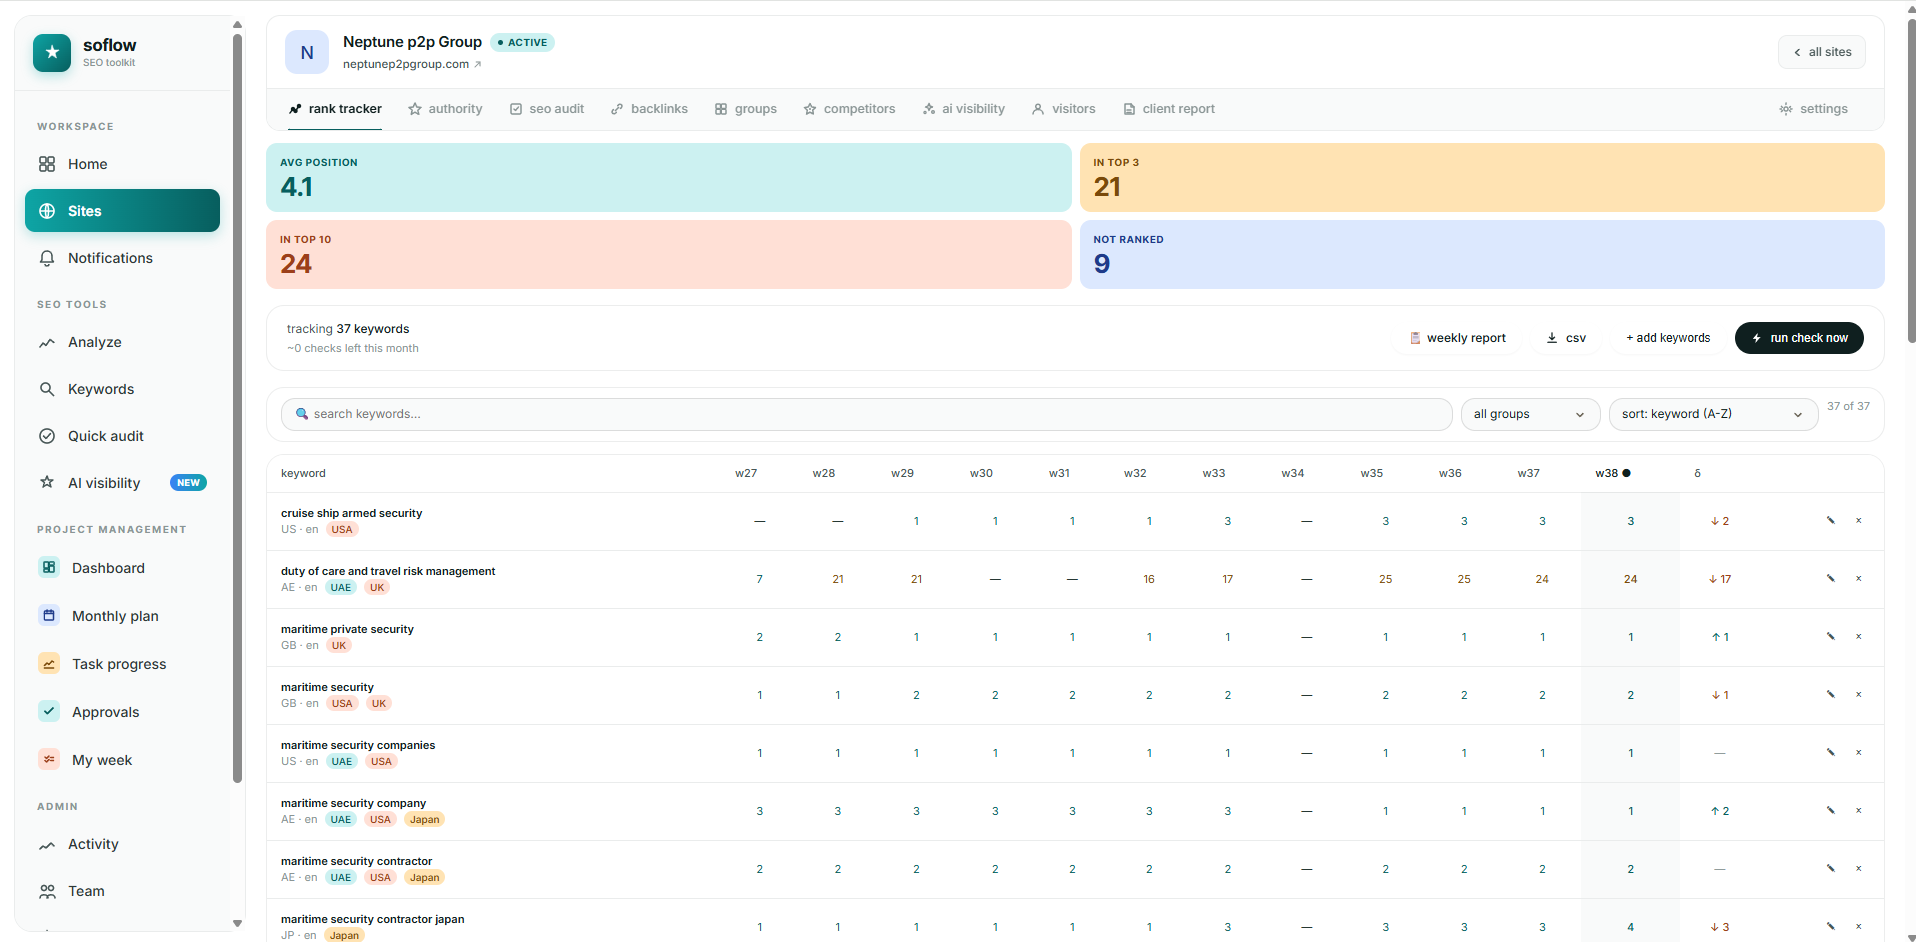Screen dimensions: 1916x942
Task: Switch to the backlinks tab
Action: pyautogui.click(x=649, y=109)
